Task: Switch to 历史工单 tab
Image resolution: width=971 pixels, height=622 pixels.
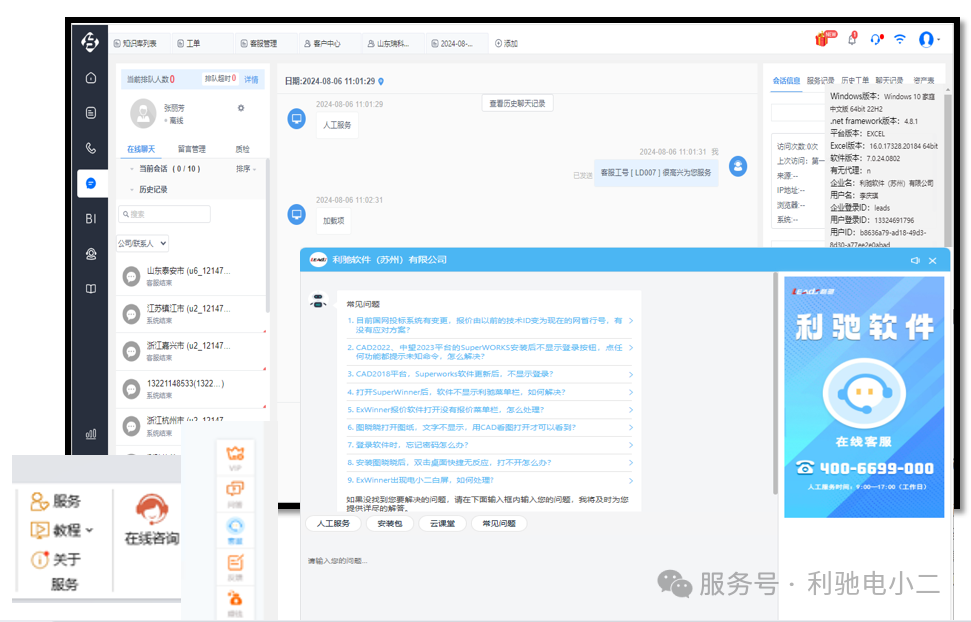Action: (855, 81)
